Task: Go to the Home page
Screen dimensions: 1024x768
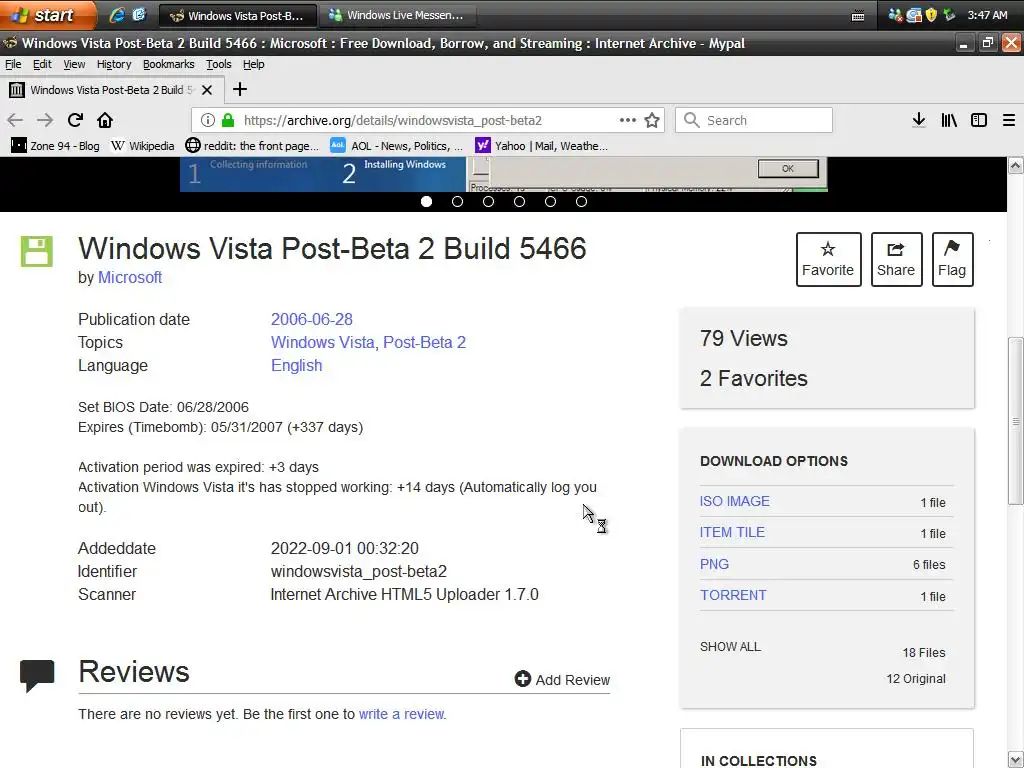Action: (x=105, y=120)
